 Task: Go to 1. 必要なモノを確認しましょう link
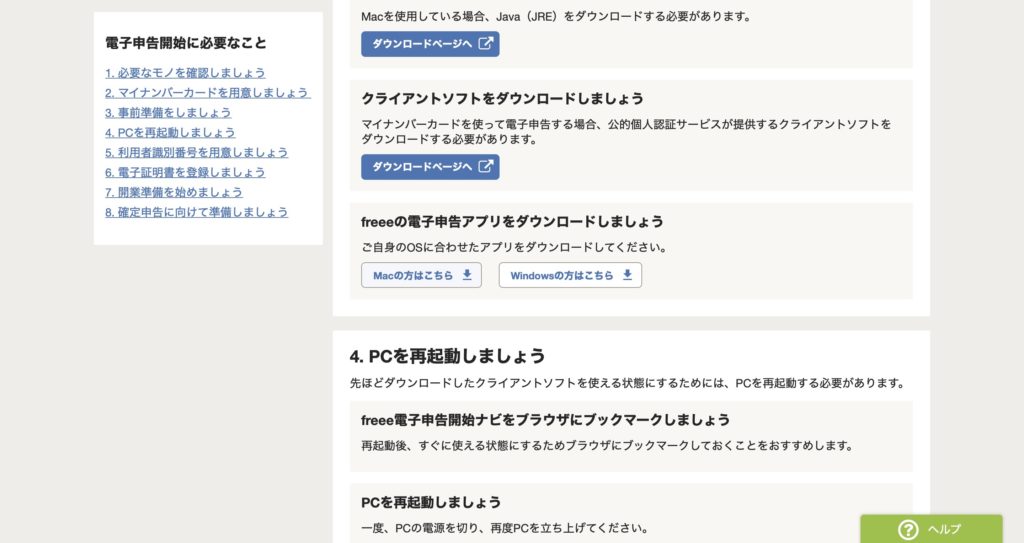185,73
